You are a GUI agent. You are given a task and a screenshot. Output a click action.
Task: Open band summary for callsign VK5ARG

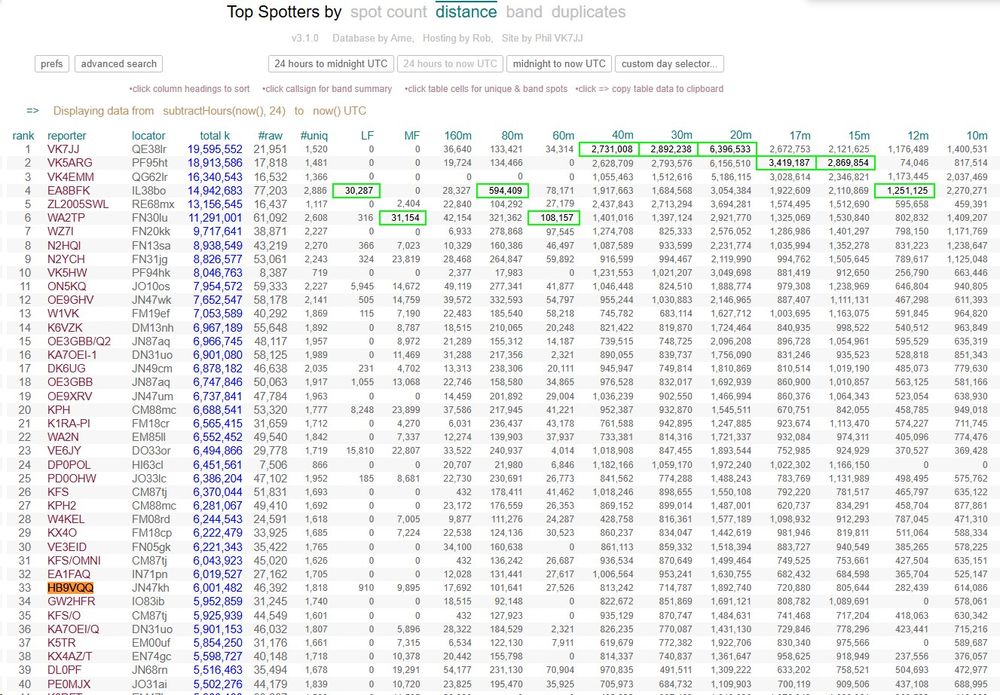pyautogui.click(x=70, y=163)
